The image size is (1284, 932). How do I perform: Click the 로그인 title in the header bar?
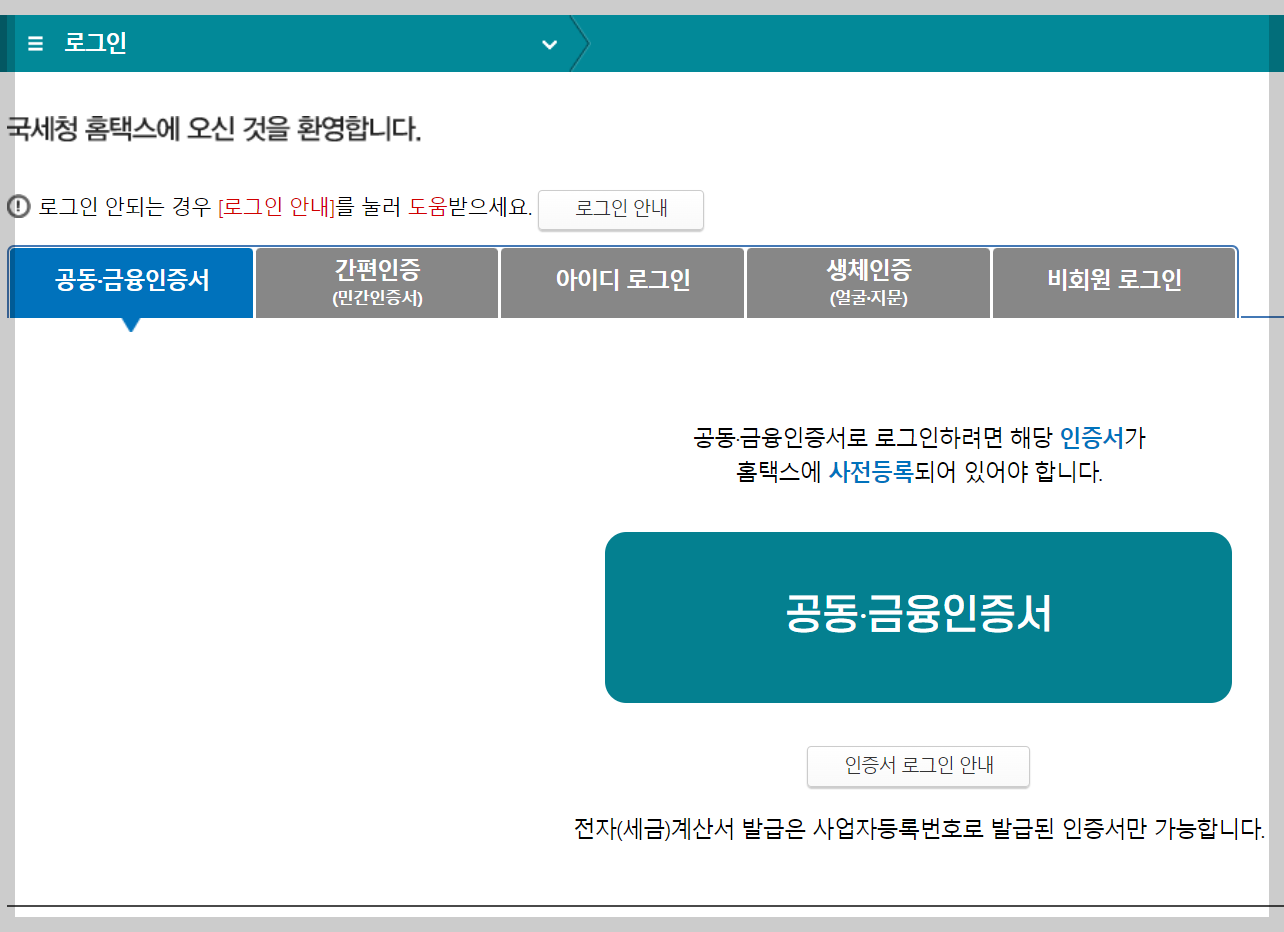click(x=95, y=44)
